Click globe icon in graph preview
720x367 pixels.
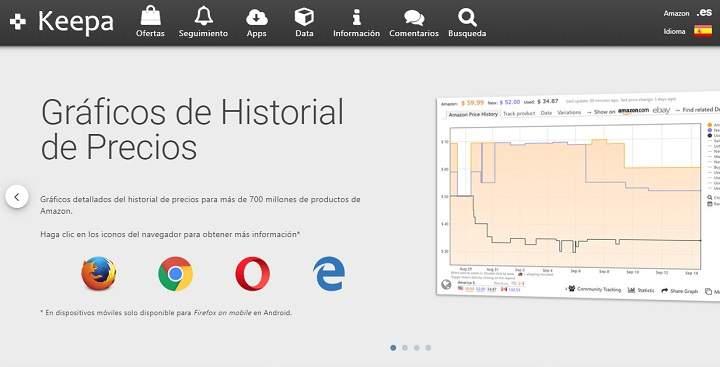click(446, 284)
